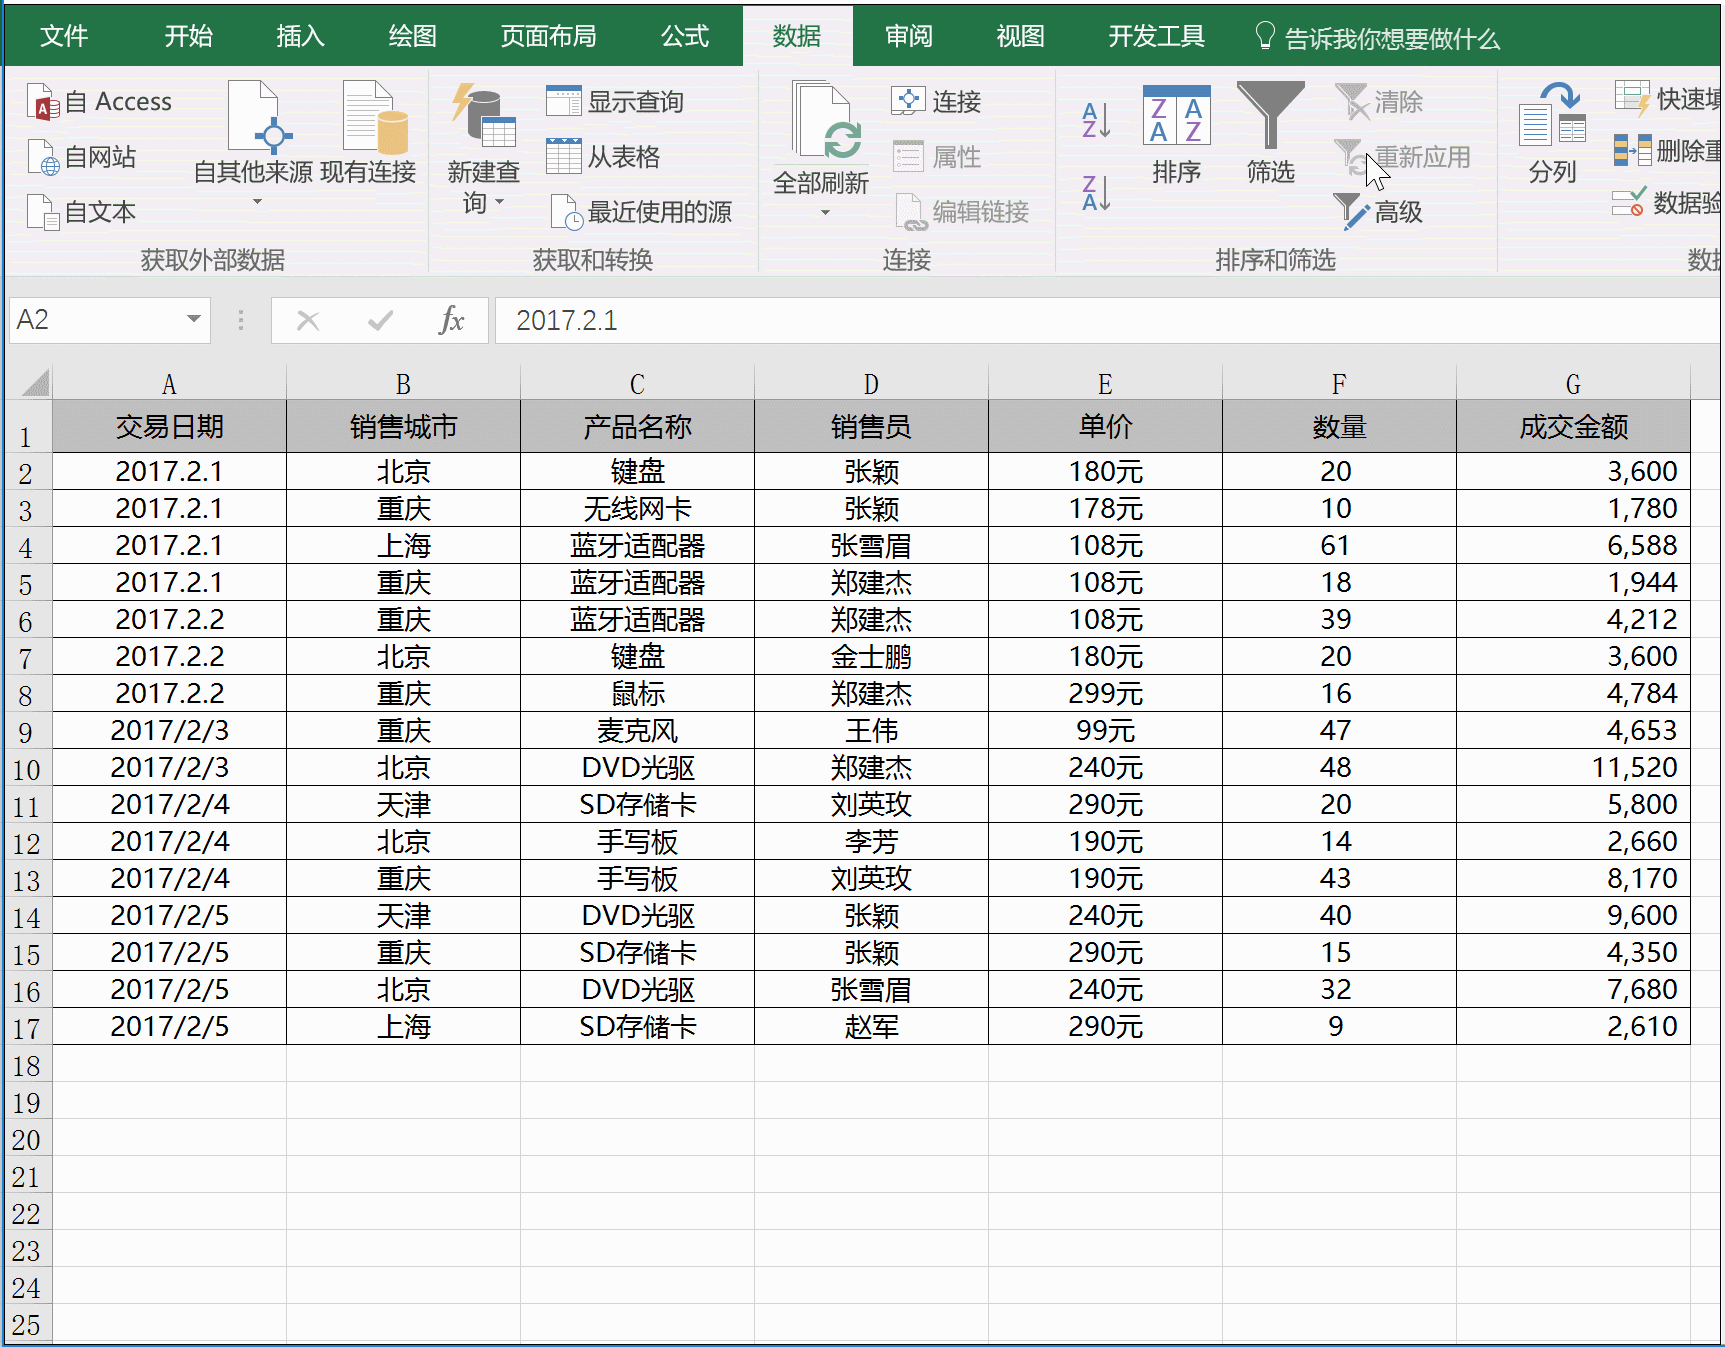Select 从表格 to query the table
Image resolution: width=1725 pixels, height=1347 pixels.
click(605, 156)
